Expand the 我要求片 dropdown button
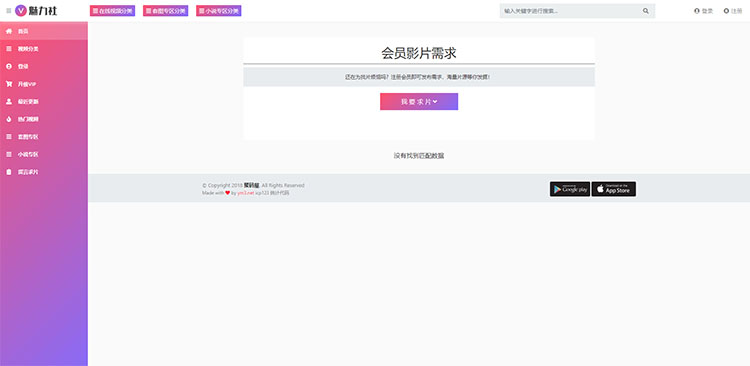 [419, 101]
